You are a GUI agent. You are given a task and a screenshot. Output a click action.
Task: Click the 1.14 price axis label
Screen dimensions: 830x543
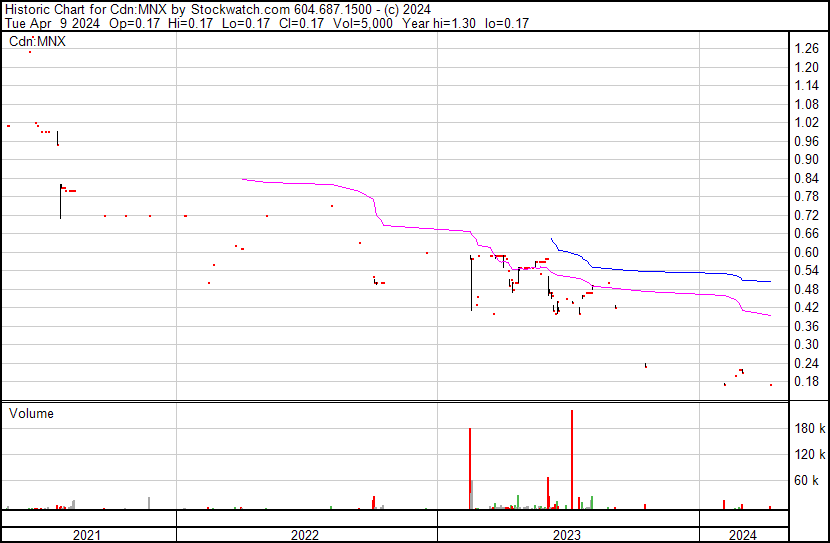[x=807, y=86]
